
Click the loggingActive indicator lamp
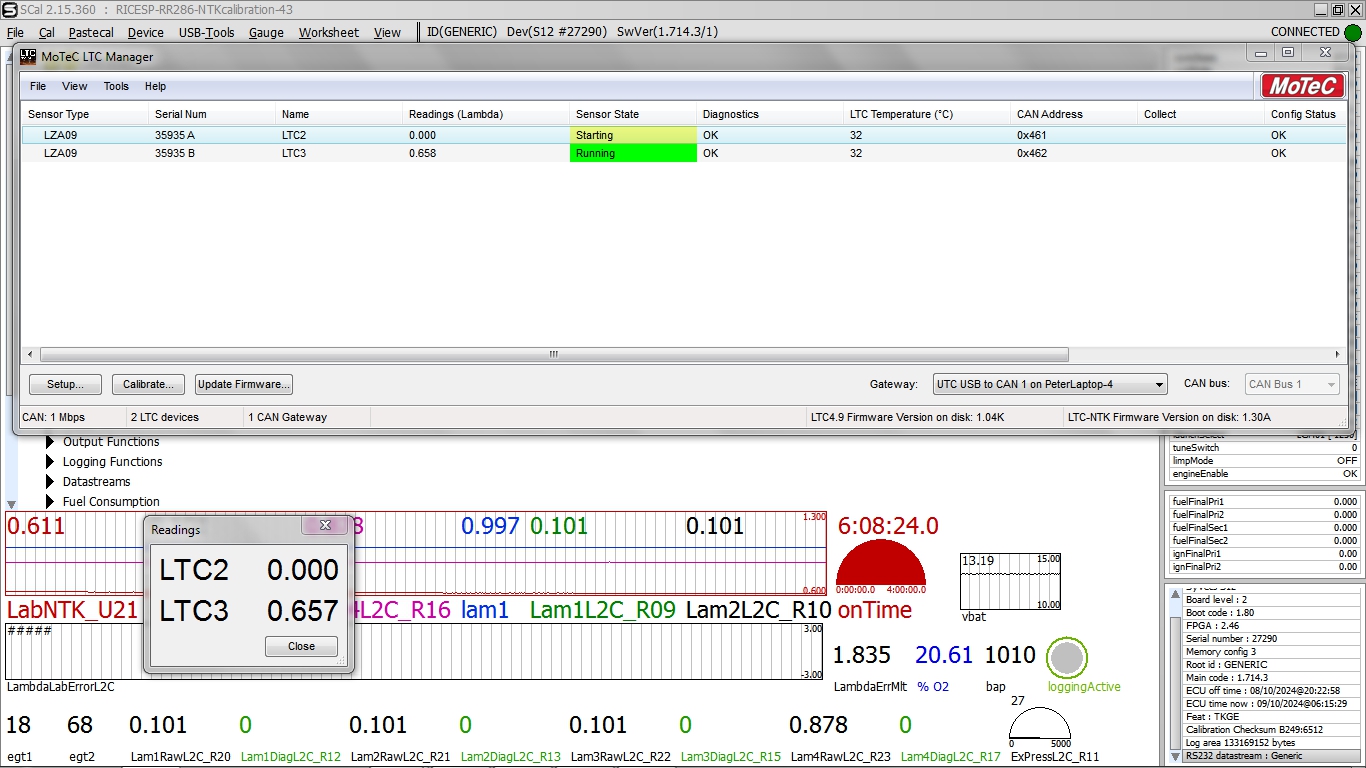tap(1067, 658)
